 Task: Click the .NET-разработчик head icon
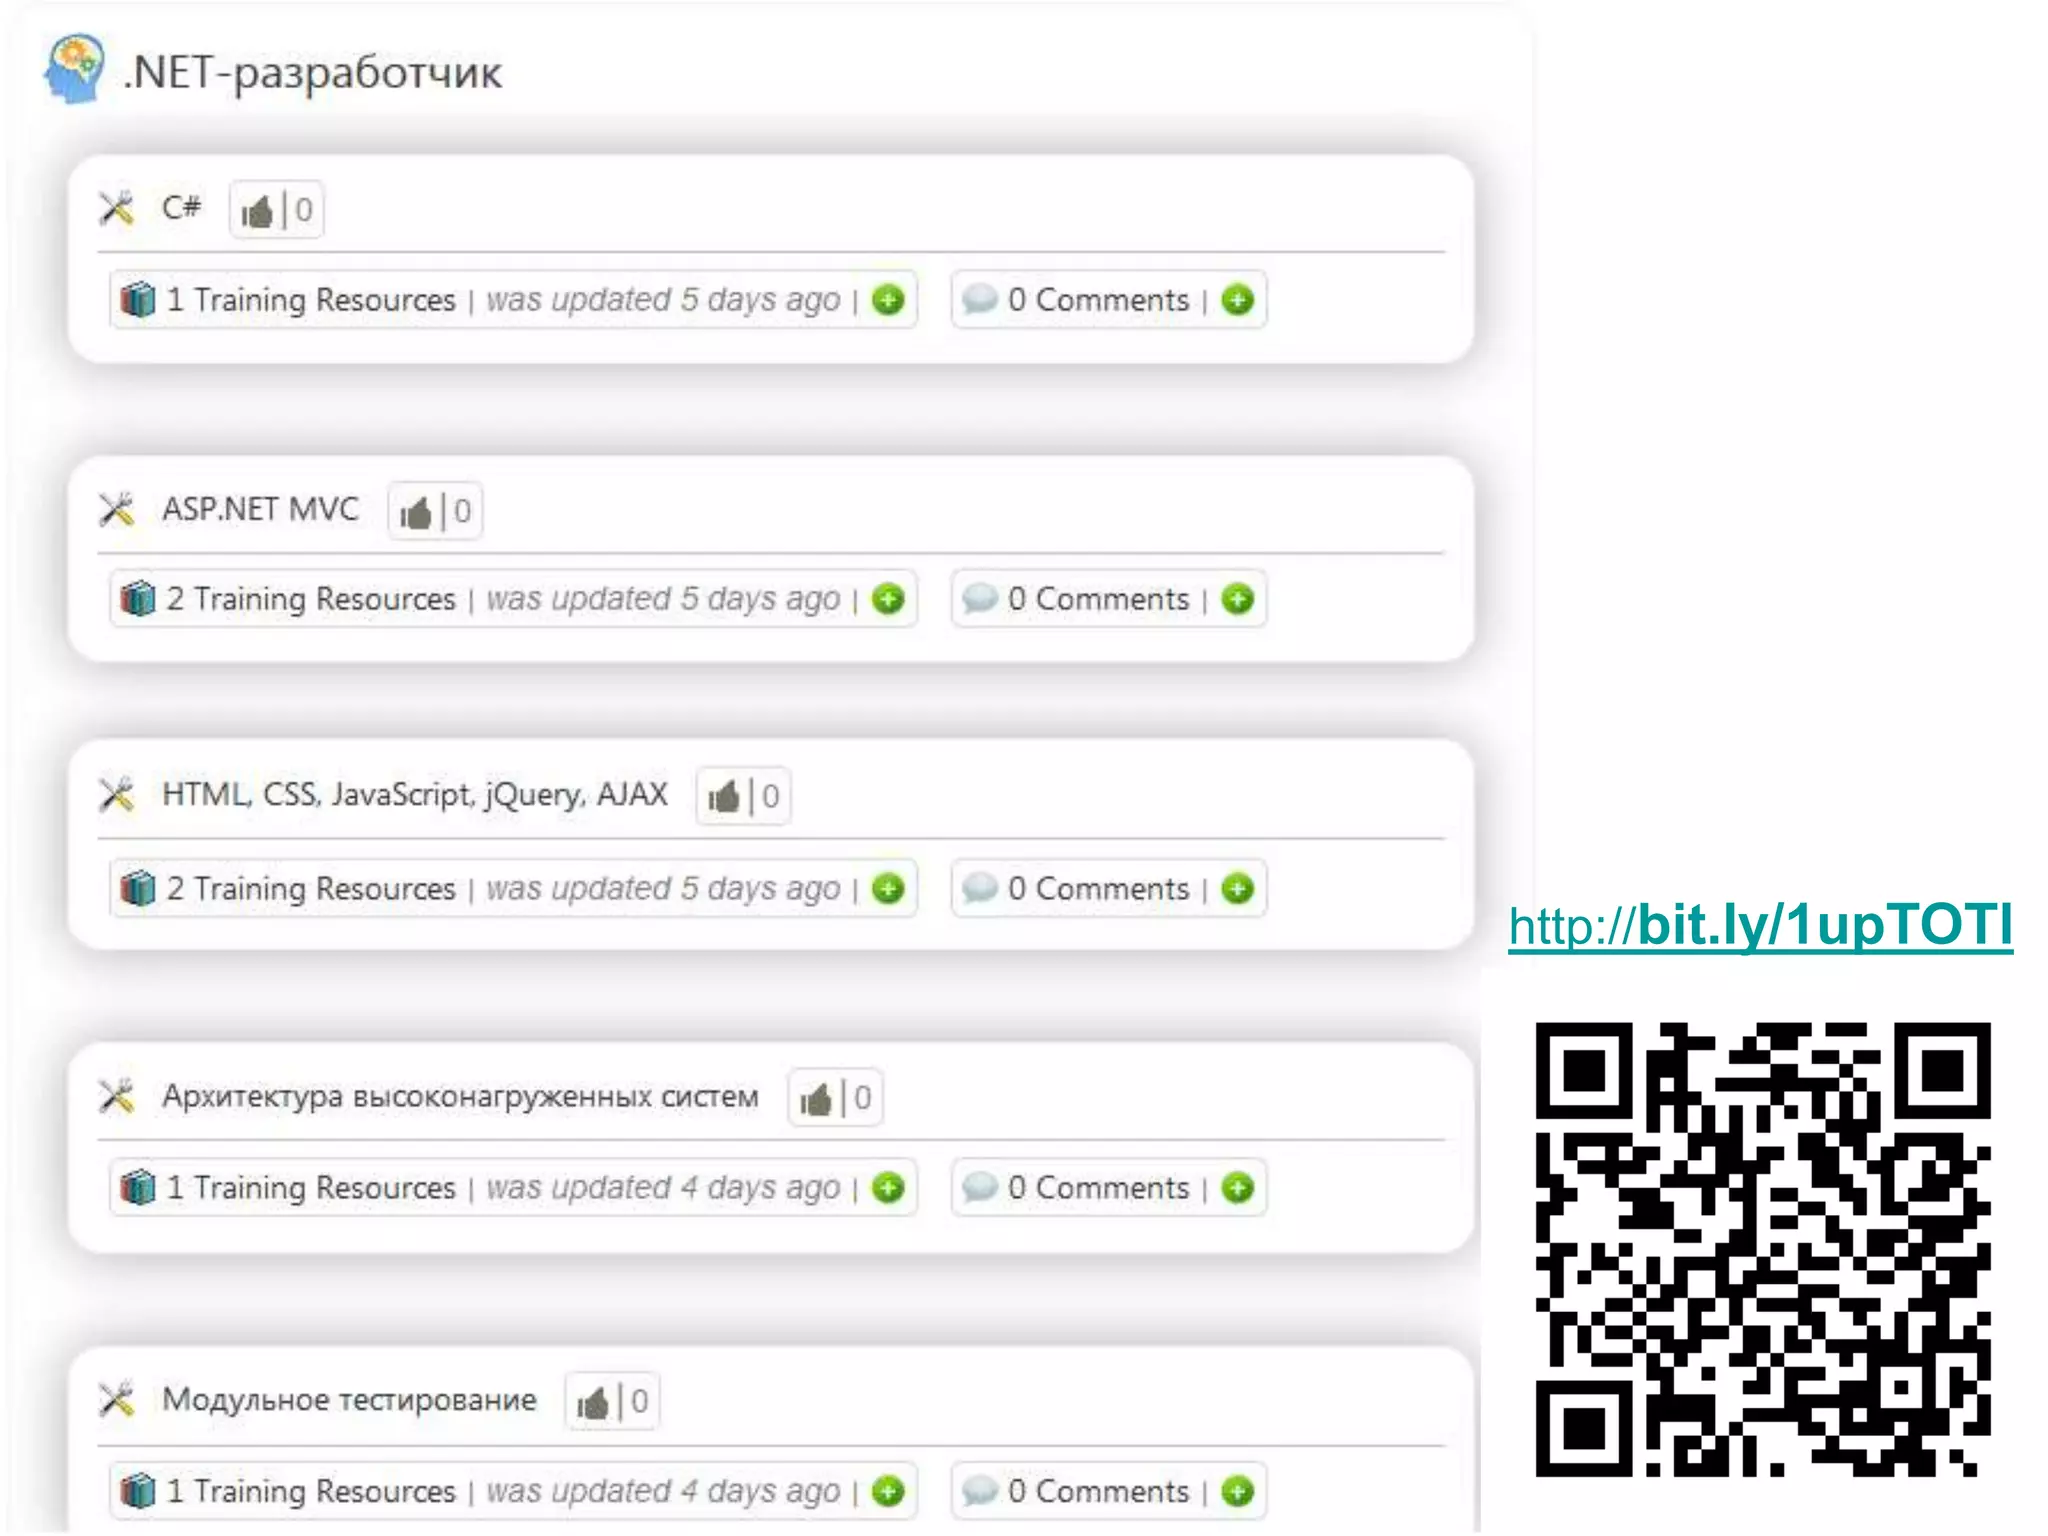[73, 68]
